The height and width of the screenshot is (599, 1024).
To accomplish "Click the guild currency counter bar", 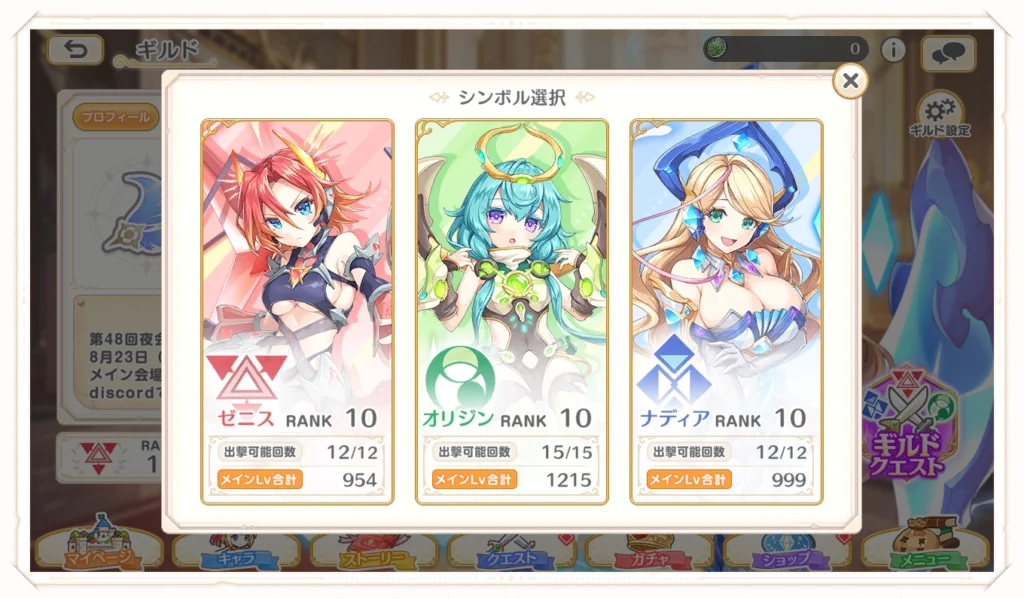I will (786, 48).
